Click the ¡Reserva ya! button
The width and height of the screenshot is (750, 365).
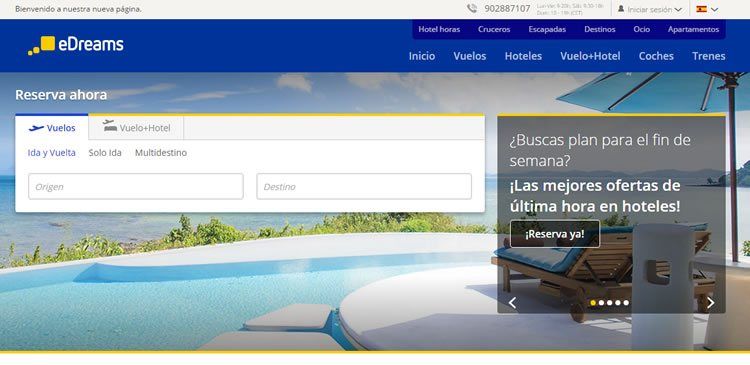(555, 234)
